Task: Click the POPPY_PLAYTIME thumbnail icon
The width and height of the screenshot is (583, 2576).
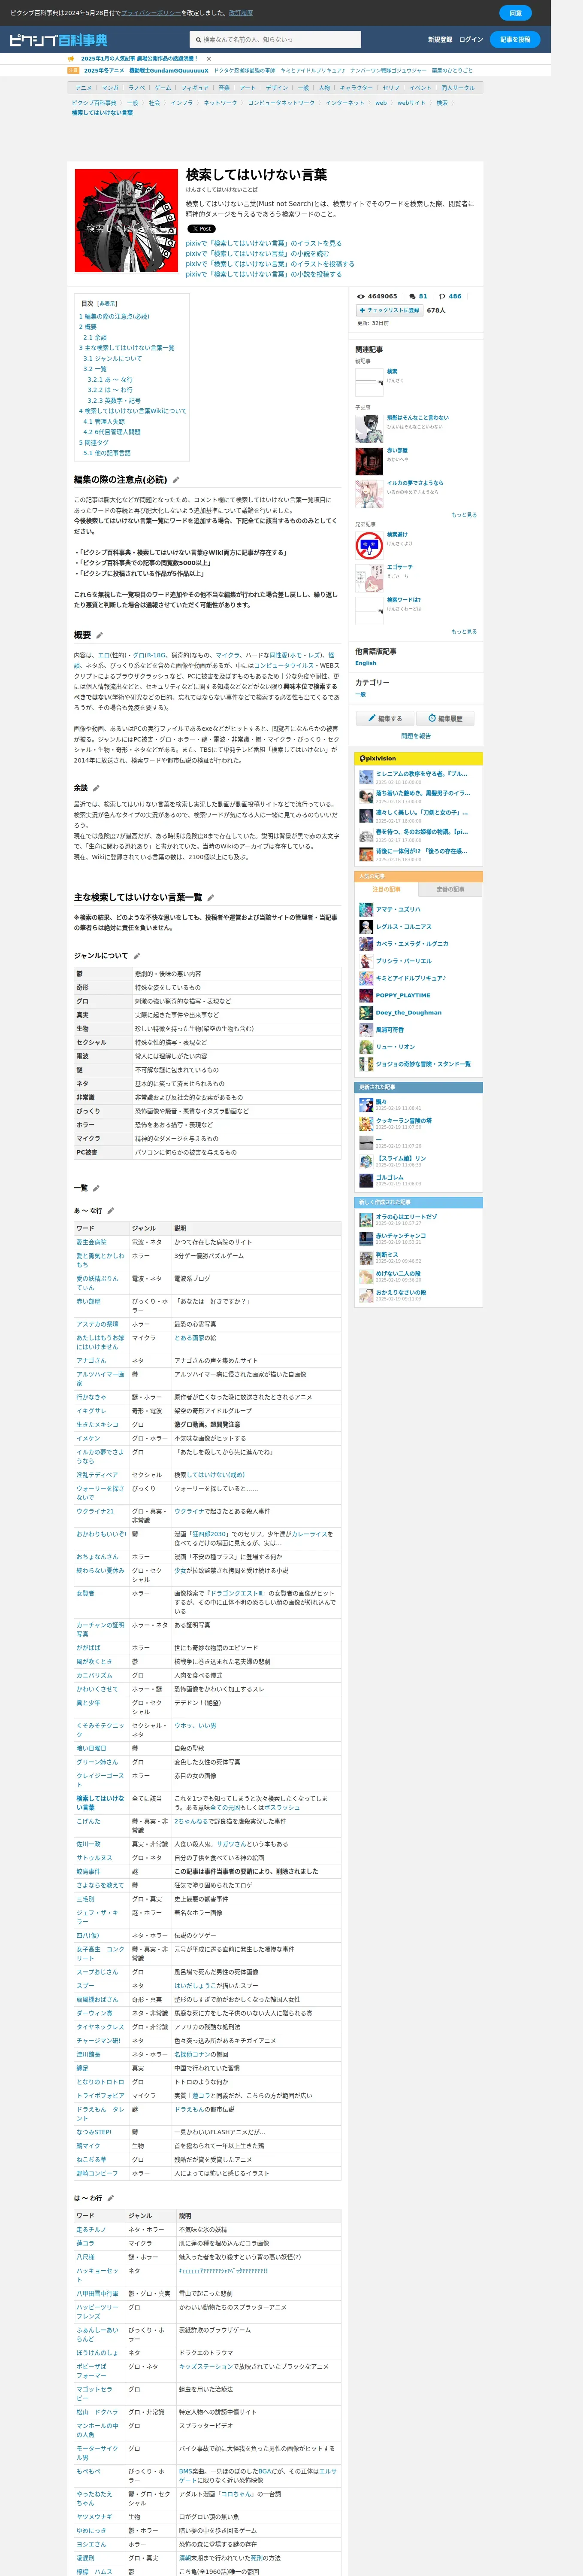Action: coord(366,995)
